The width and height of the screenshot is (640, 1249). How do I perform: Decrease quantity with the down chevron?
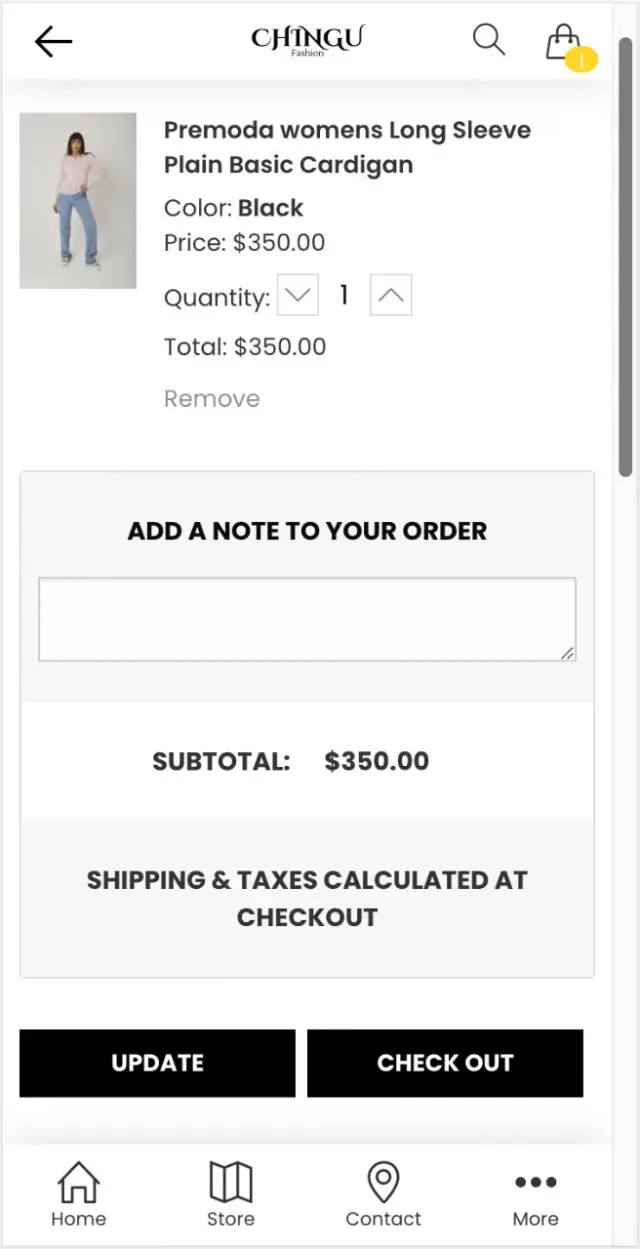(298, 296)
